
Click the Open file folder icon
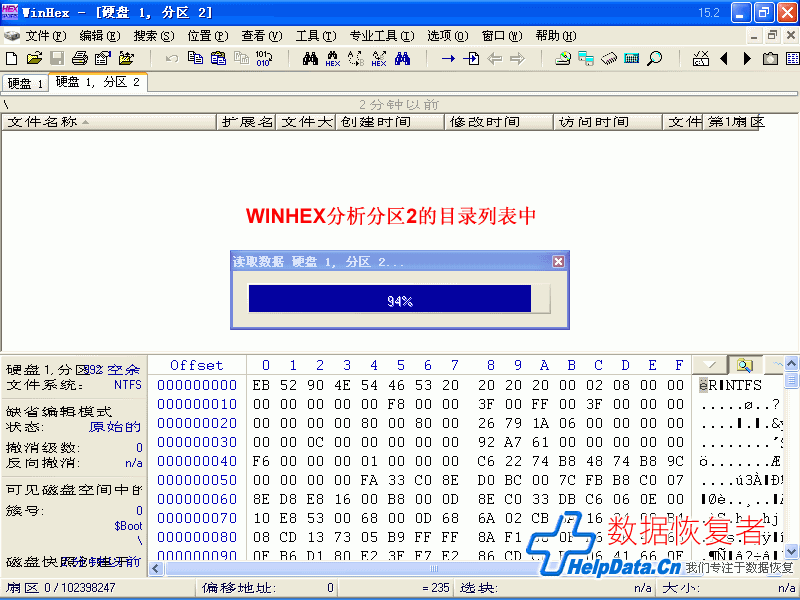click(x=34, y=58)
